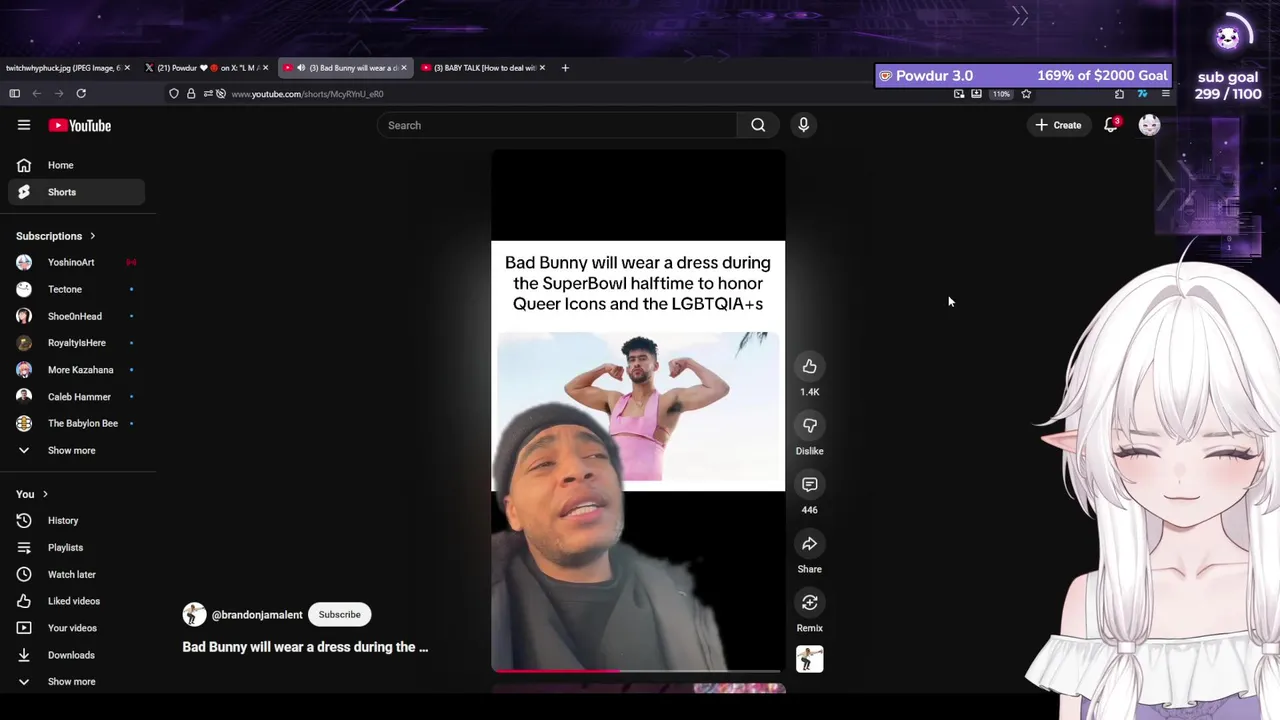Open ShoeOnHead subscription
Viewport: 1280px width, 720px height.
click(x=76, y=316)
